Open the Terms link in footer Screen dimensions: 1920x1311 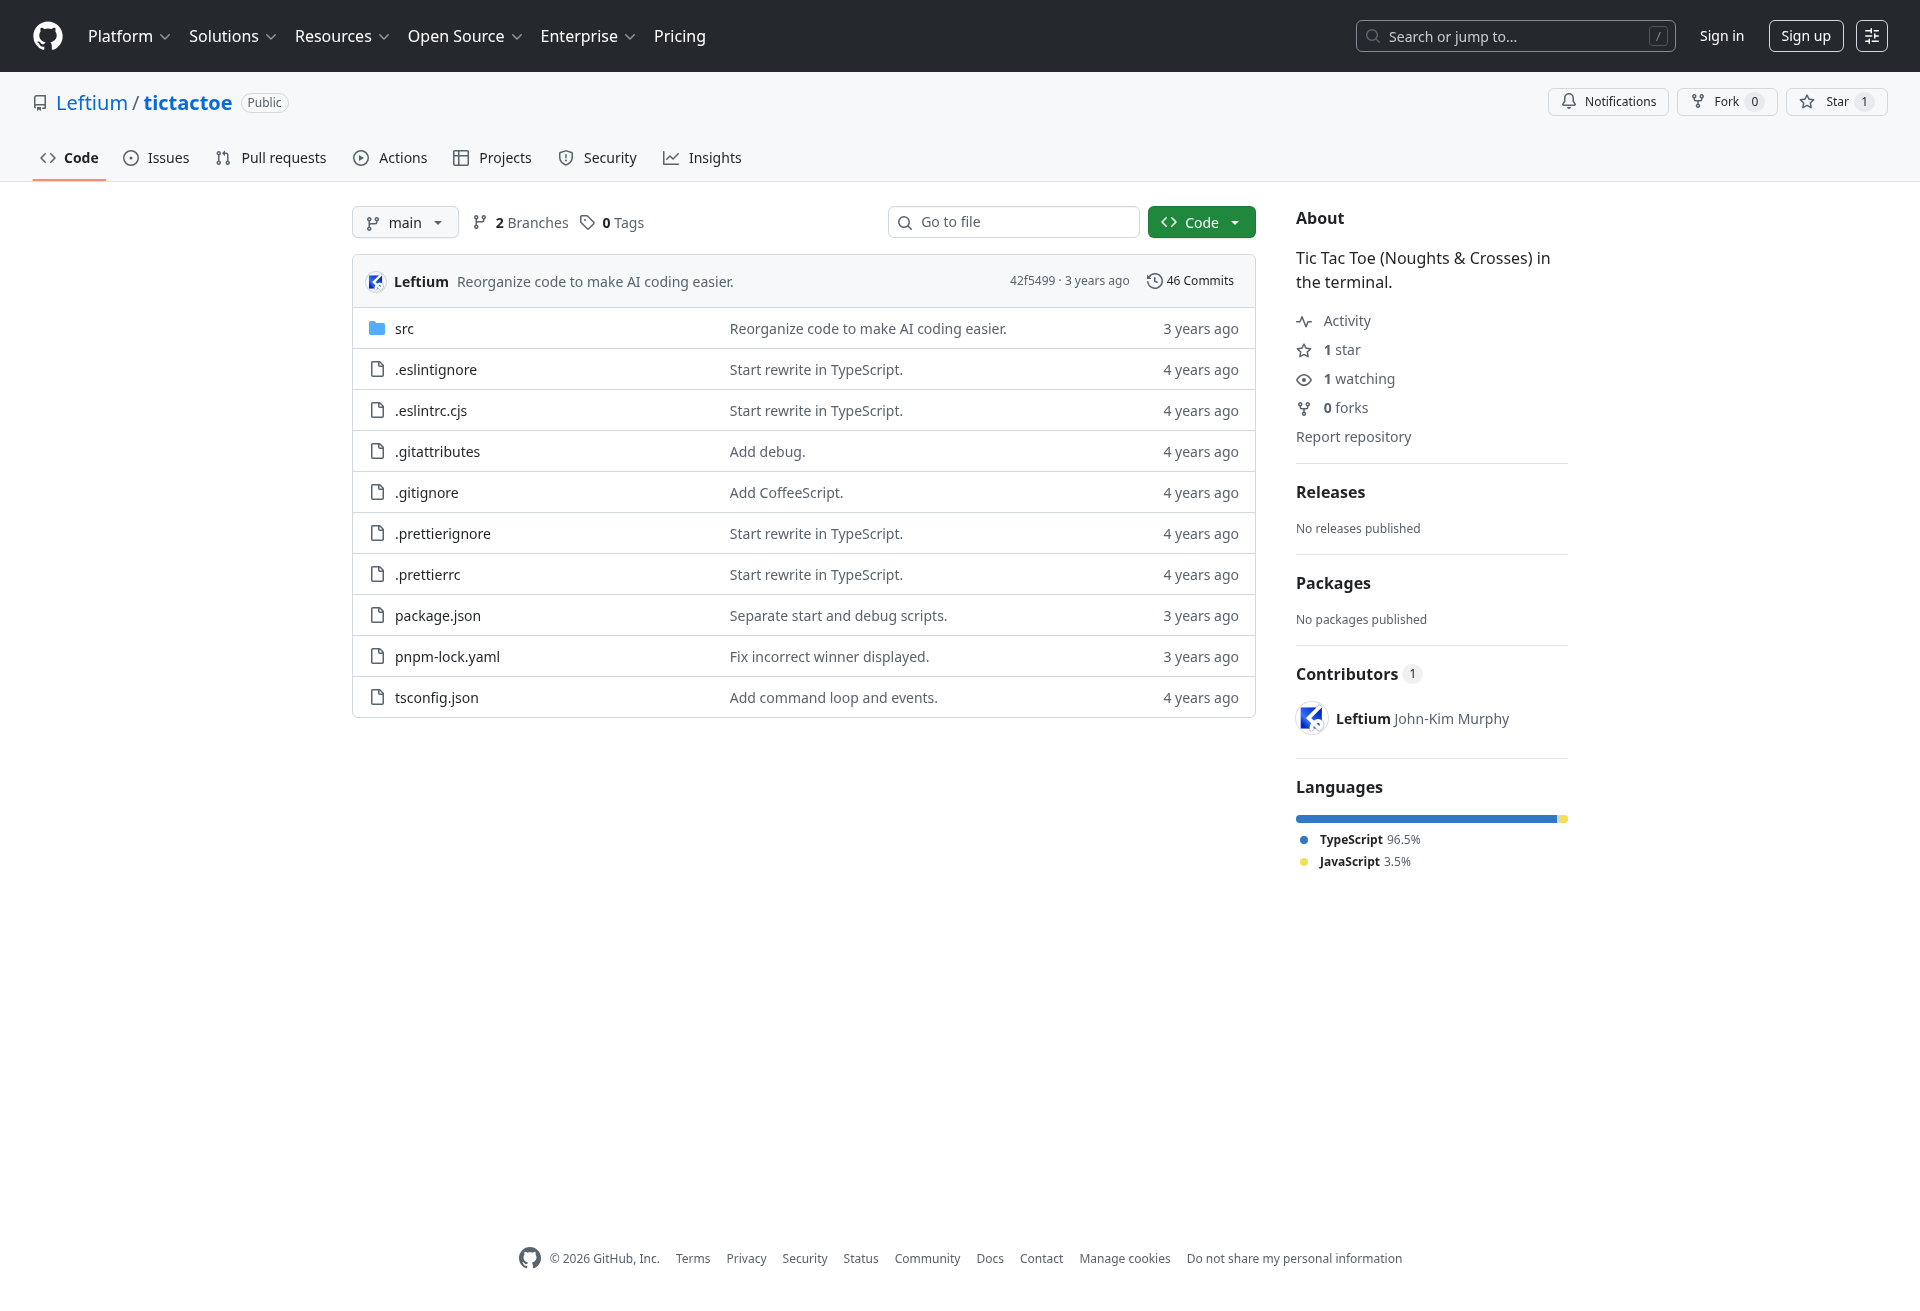[x=693, y=1258]
